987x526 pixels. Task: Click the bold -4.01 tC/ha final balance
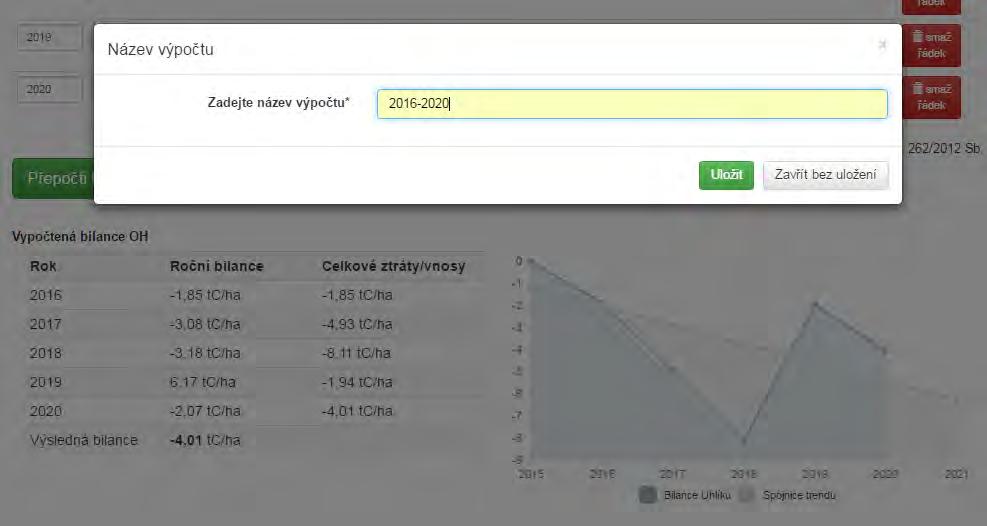click(205, 440)
